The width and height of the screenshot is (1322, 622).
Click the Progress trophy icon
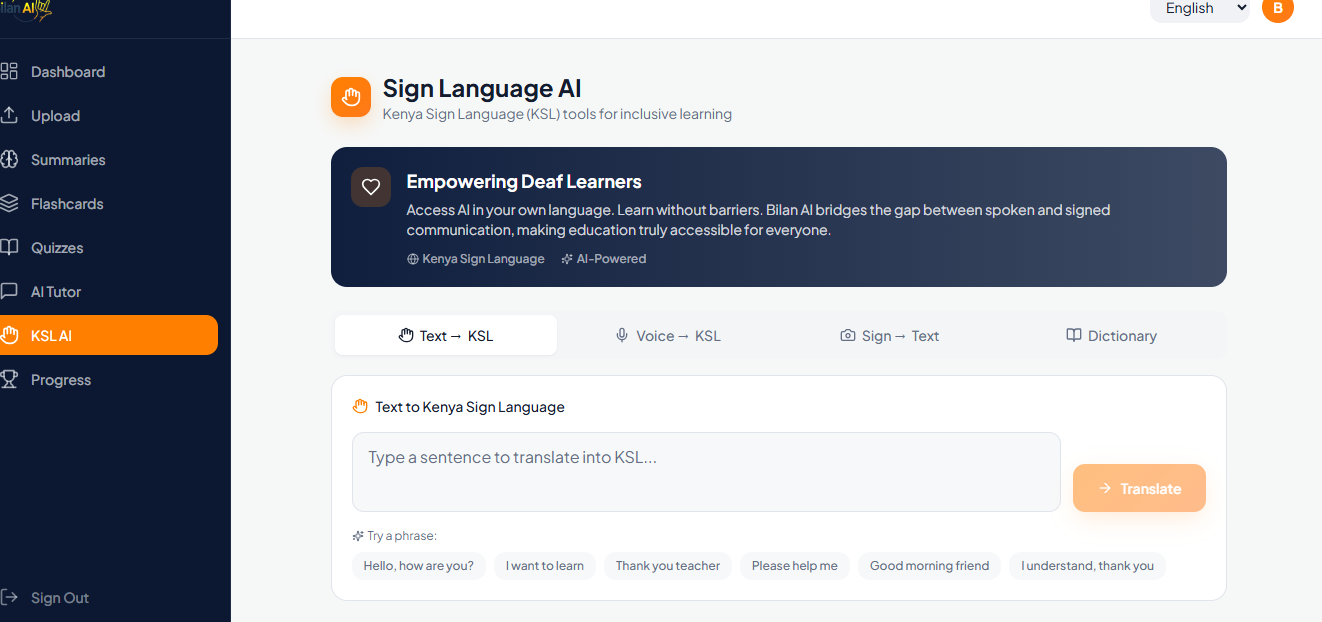(x=9, y=379)
